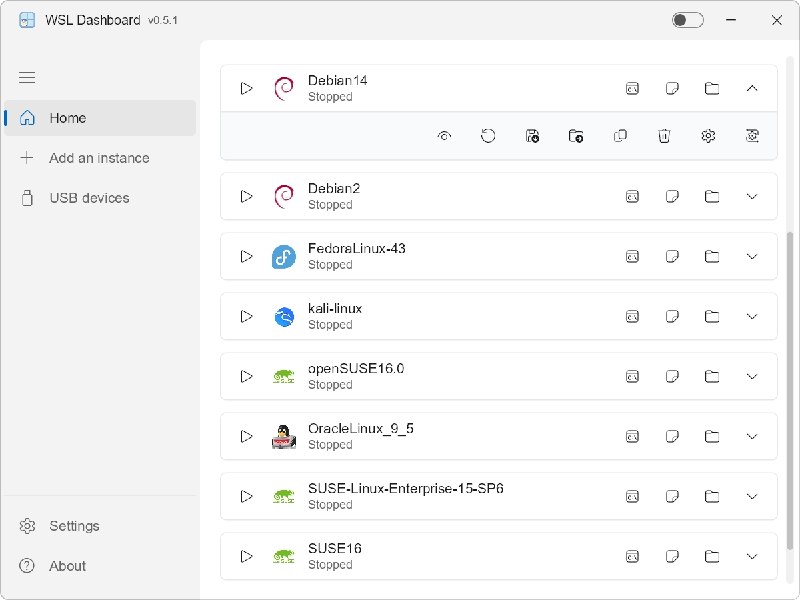
Task: Open the folder icon for OracleLinux_9_5
Action: [x=712, y=436]
